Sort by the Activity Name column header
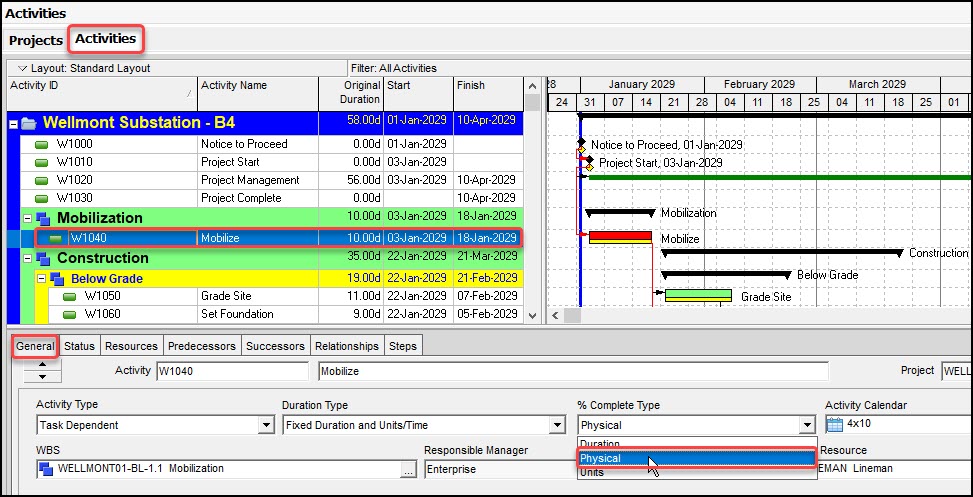 click(258, 94)
